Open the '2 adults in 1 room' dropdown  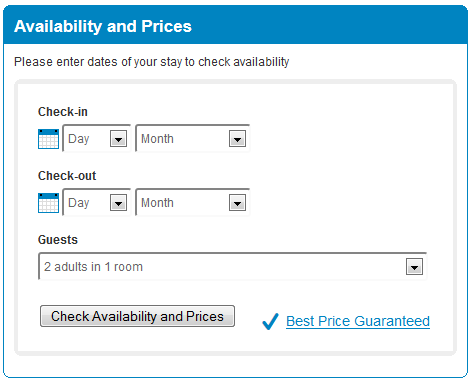233,266
